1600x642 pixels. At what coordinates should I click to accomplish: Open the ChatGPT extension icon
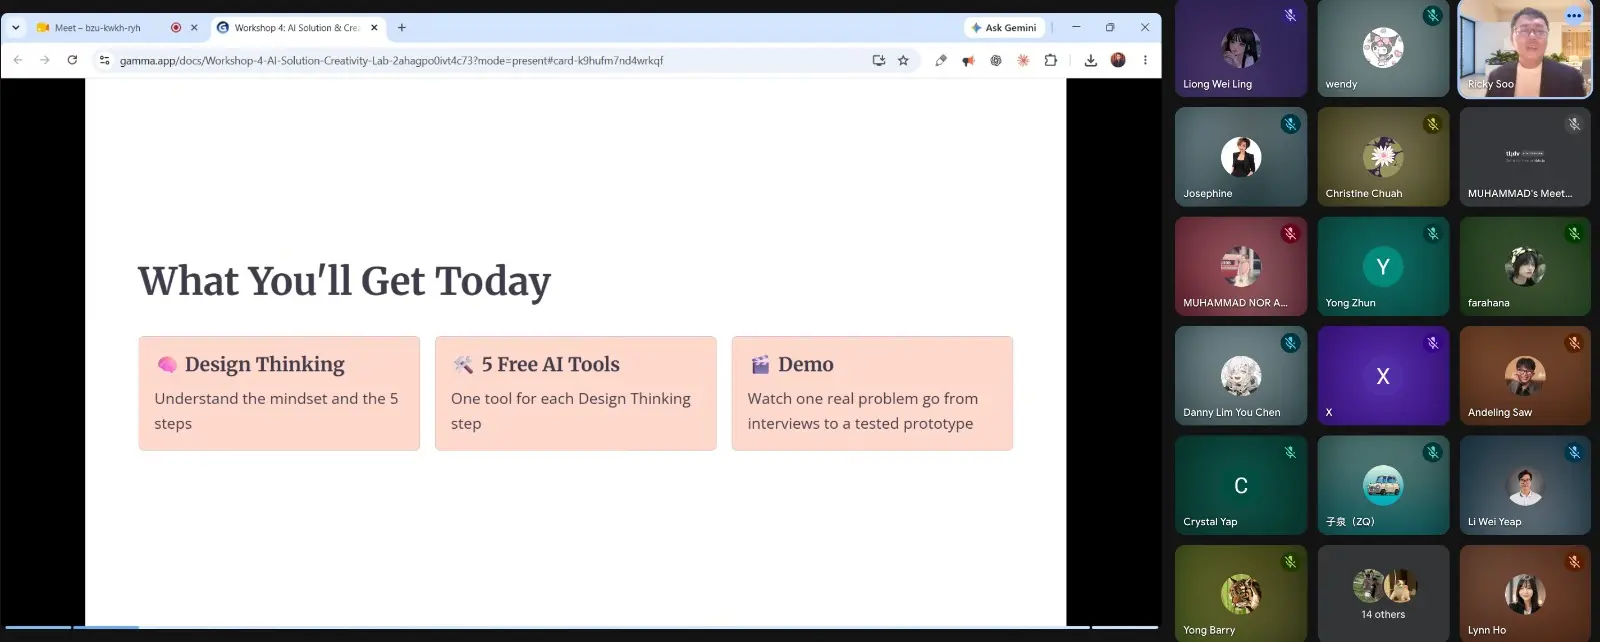(996, 60)
